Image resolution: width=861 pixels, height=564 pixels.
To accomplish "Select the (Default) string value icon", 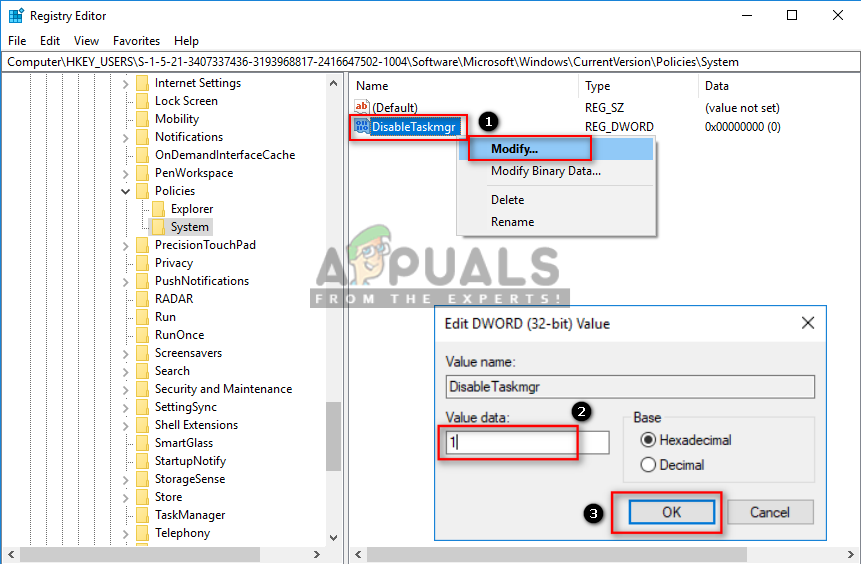I will pyautogui.click(x=362, y=107).
